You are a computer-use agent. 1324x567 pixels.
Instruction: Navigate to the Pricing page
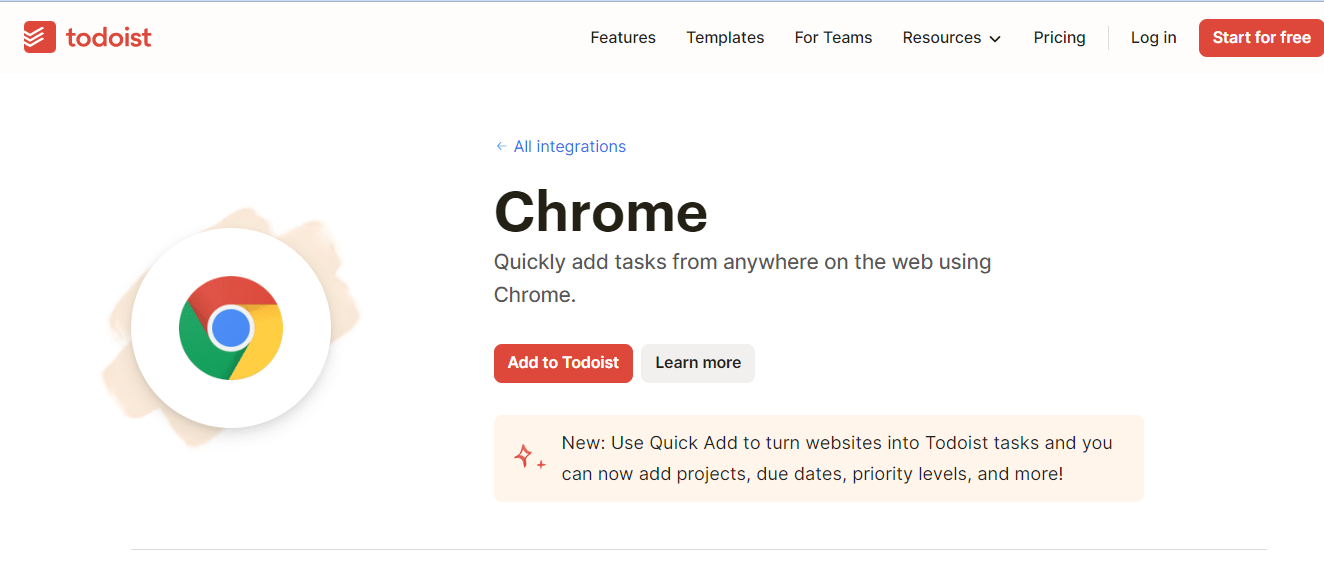point(1059,38)
